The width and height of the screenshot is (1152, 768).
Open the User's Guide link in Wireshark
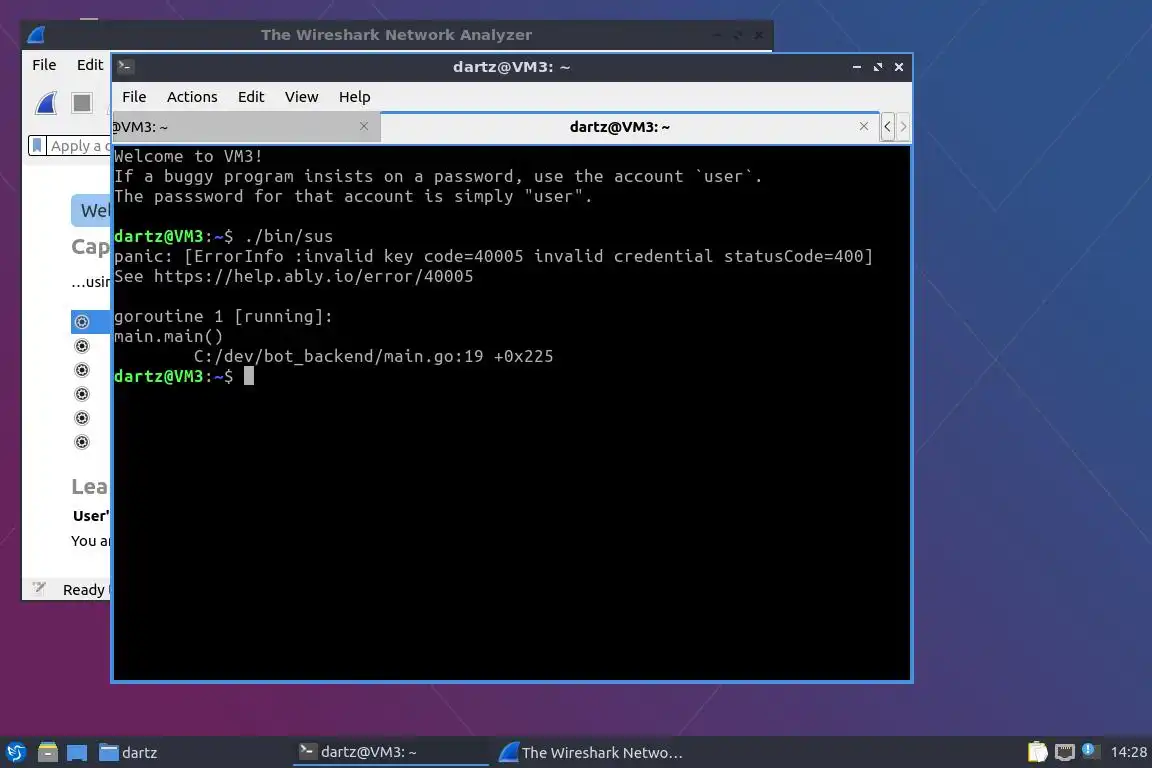pos(91,516)
